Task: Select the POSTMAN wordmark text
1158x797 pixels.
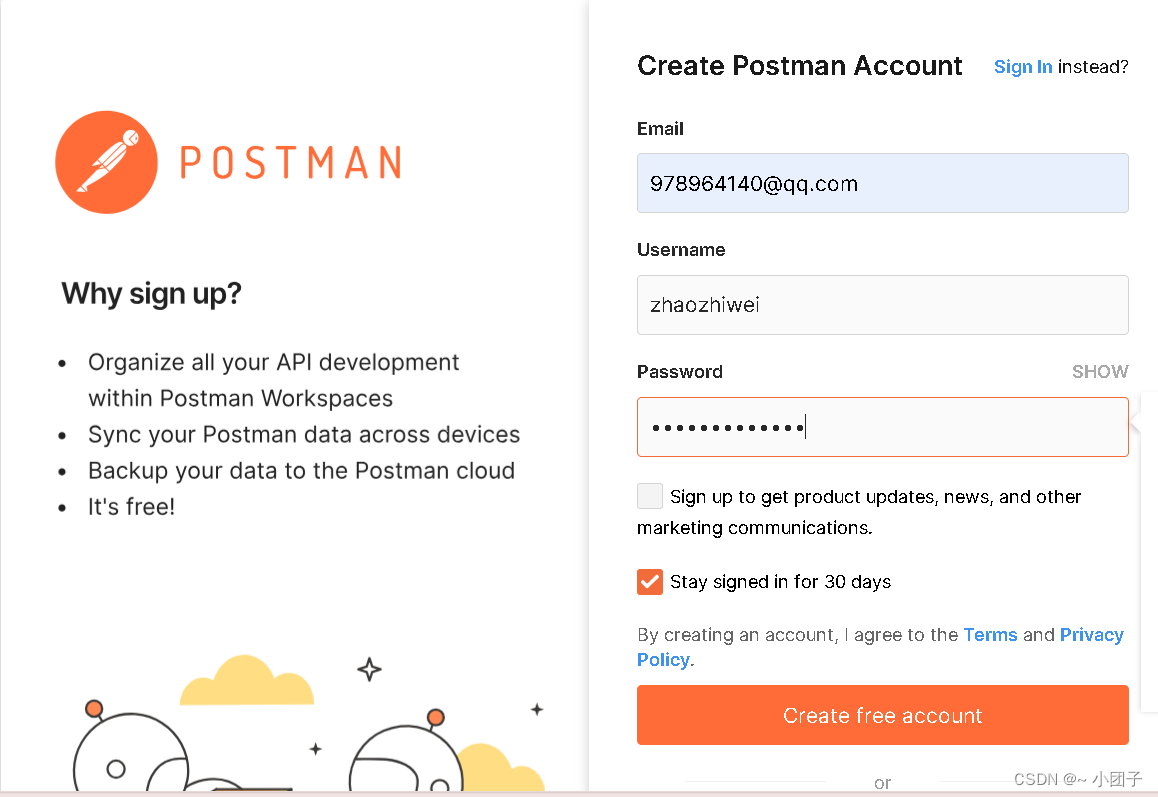Action: tap(291, 161)
